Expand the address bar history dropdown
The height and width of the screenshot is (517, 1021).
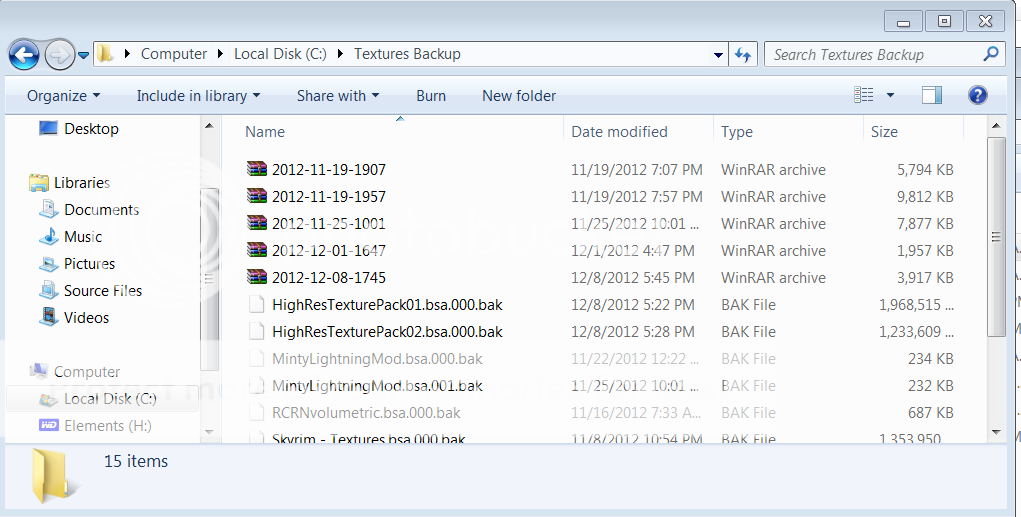718,55
